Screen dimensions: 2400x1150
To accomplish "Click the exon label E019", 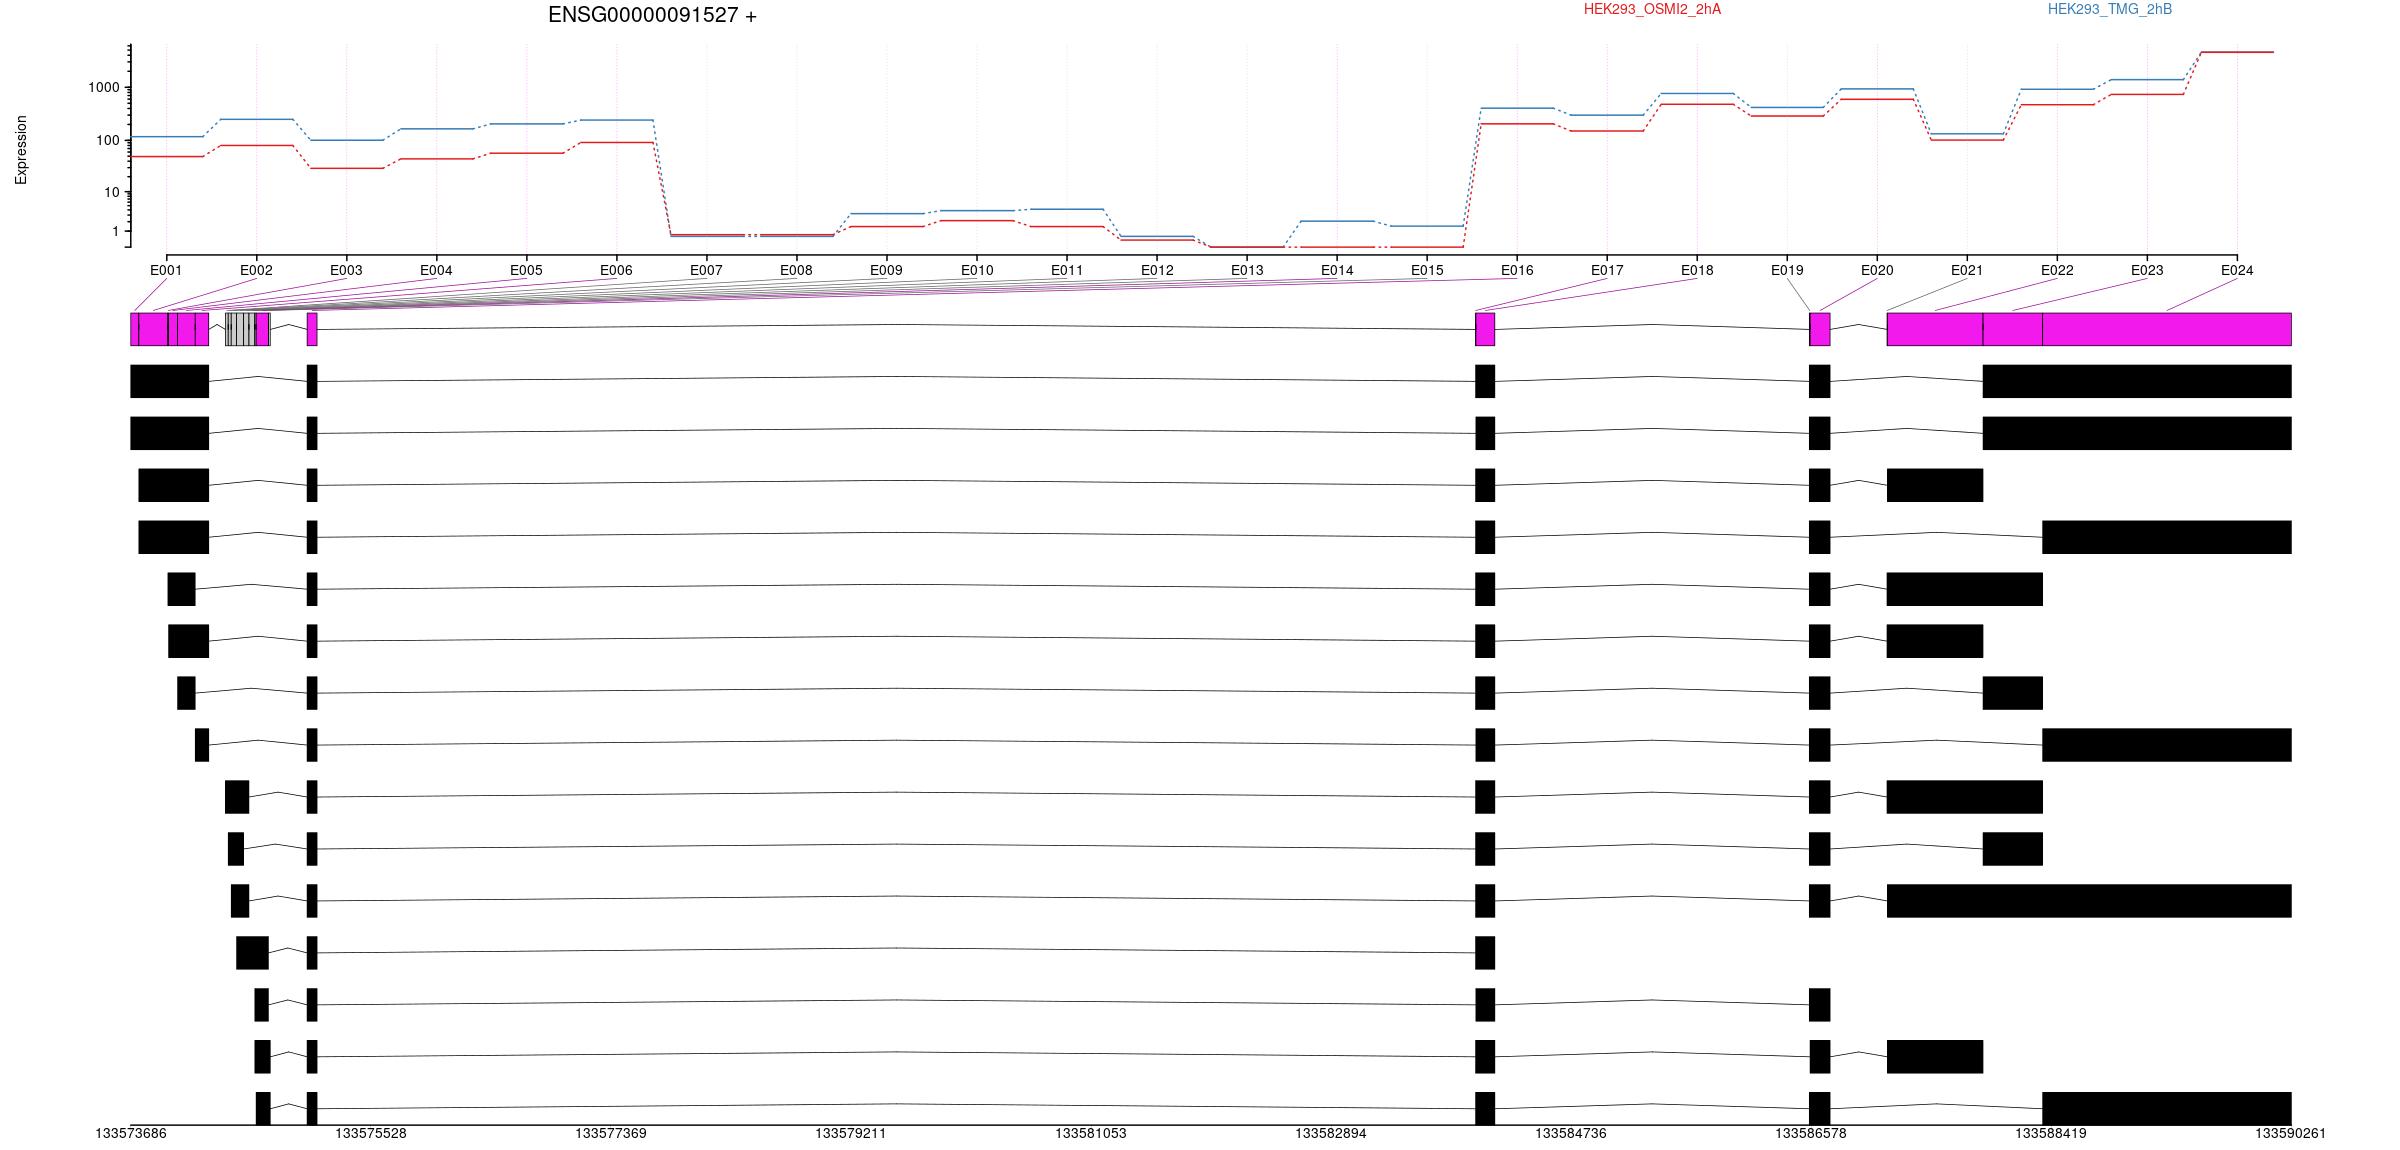I will coord(1787,270).
